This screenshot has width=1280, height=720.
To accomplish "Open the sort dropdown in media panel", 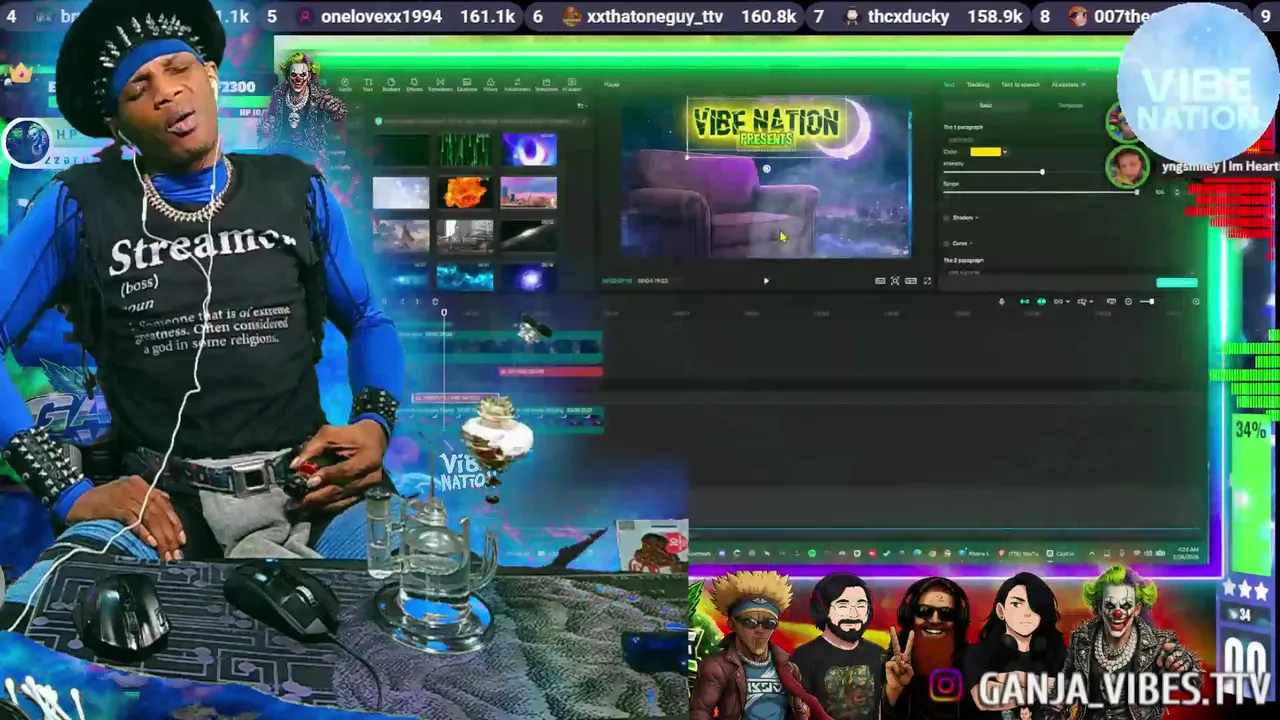I will [x=583, y=105].
